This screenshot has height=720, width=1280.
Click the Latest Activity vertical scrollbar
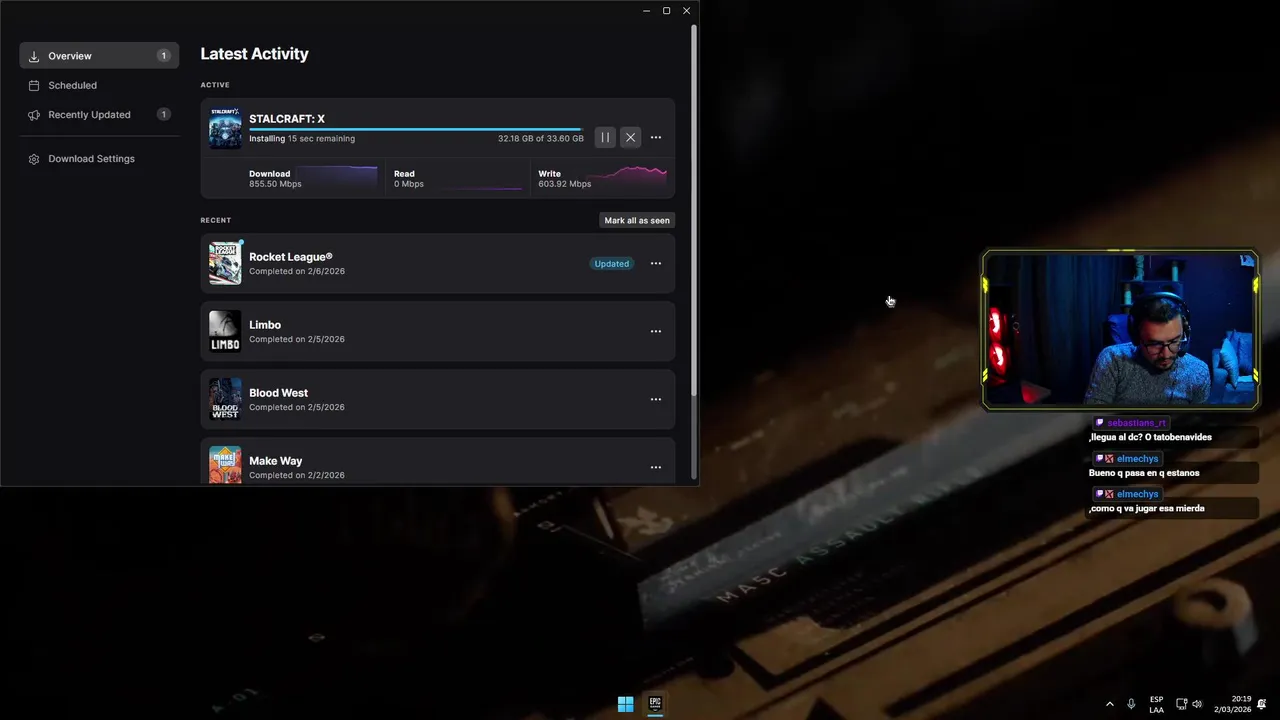coord(694,210)
